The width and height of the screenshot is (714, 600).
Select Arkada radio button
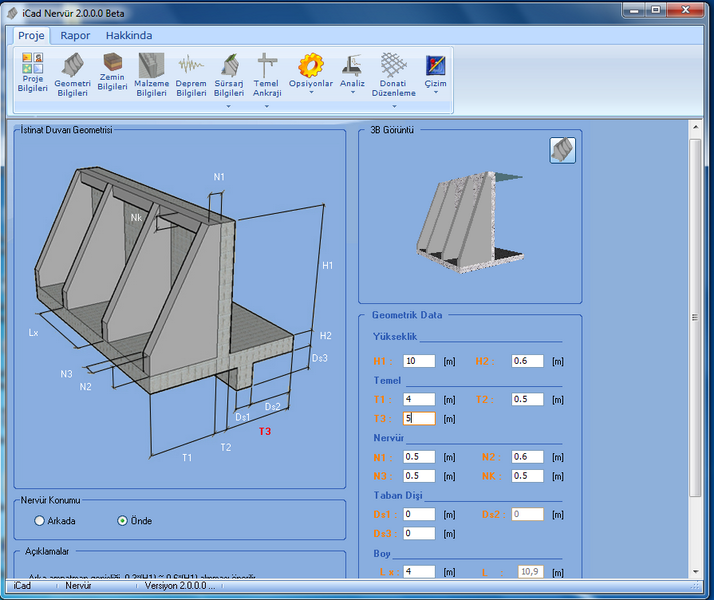click(40, 520)
